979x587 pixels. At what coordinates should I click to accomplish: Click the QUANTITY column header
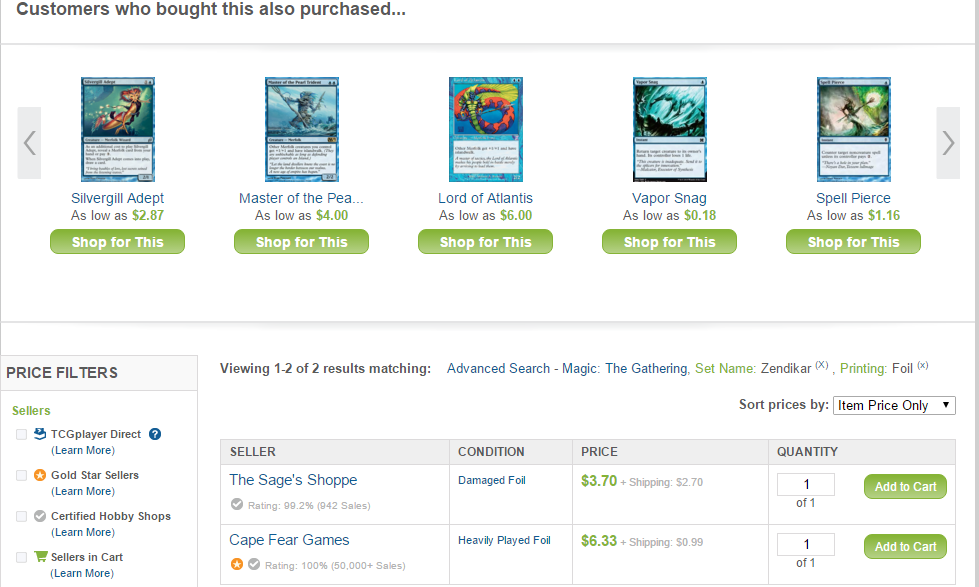point(807,451)
